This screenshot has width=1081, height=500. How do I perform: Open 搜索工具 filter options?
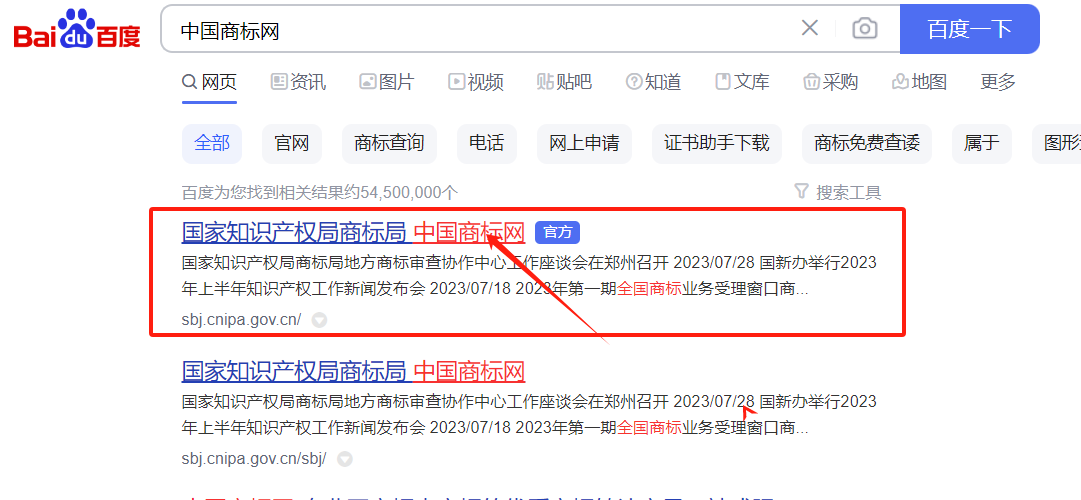(x=838, y=192)
